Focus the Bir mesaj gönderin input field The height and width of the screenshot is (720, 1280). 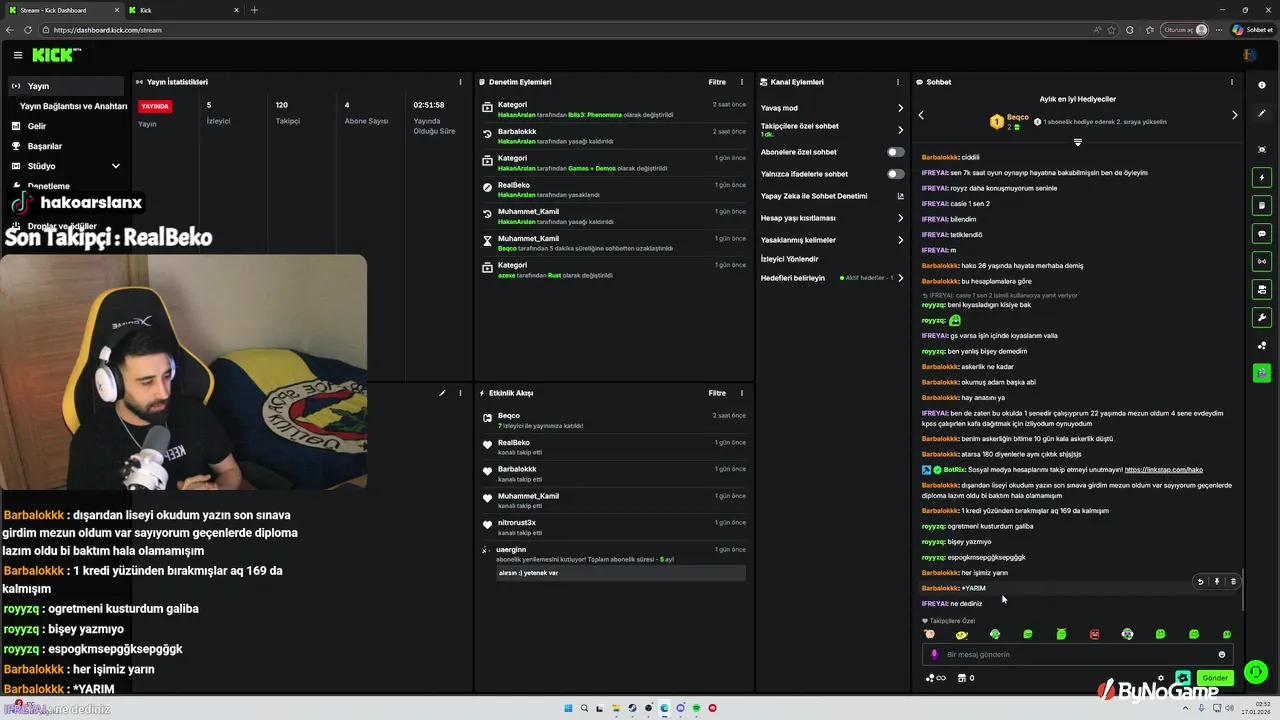(x=1076, y=655)
